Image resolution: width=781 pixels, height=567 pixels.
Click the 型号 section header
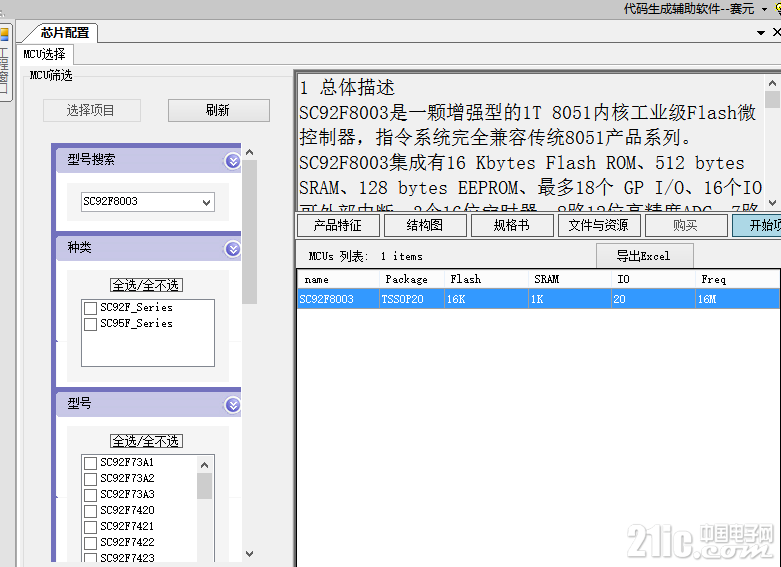(148, 404)
